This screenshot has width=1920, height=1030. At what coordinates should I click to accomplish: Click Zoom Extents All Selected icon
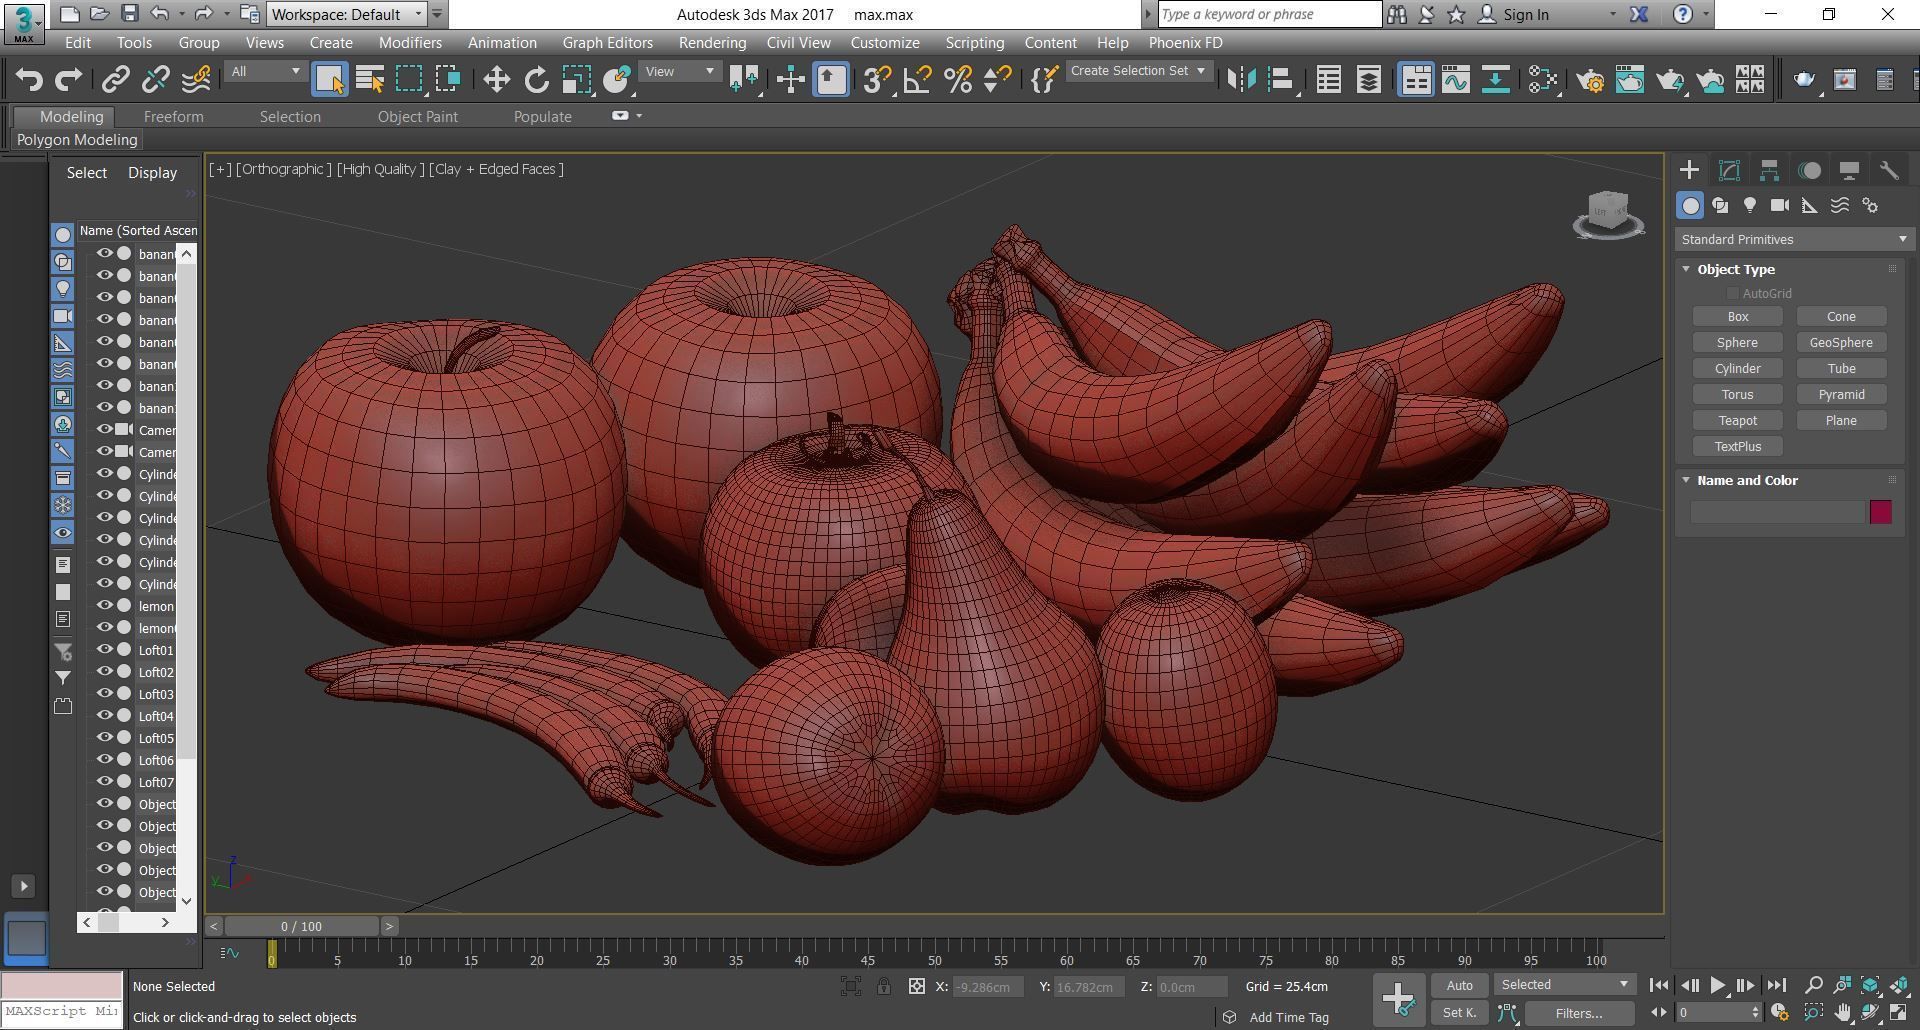[x=1870, y=985]
